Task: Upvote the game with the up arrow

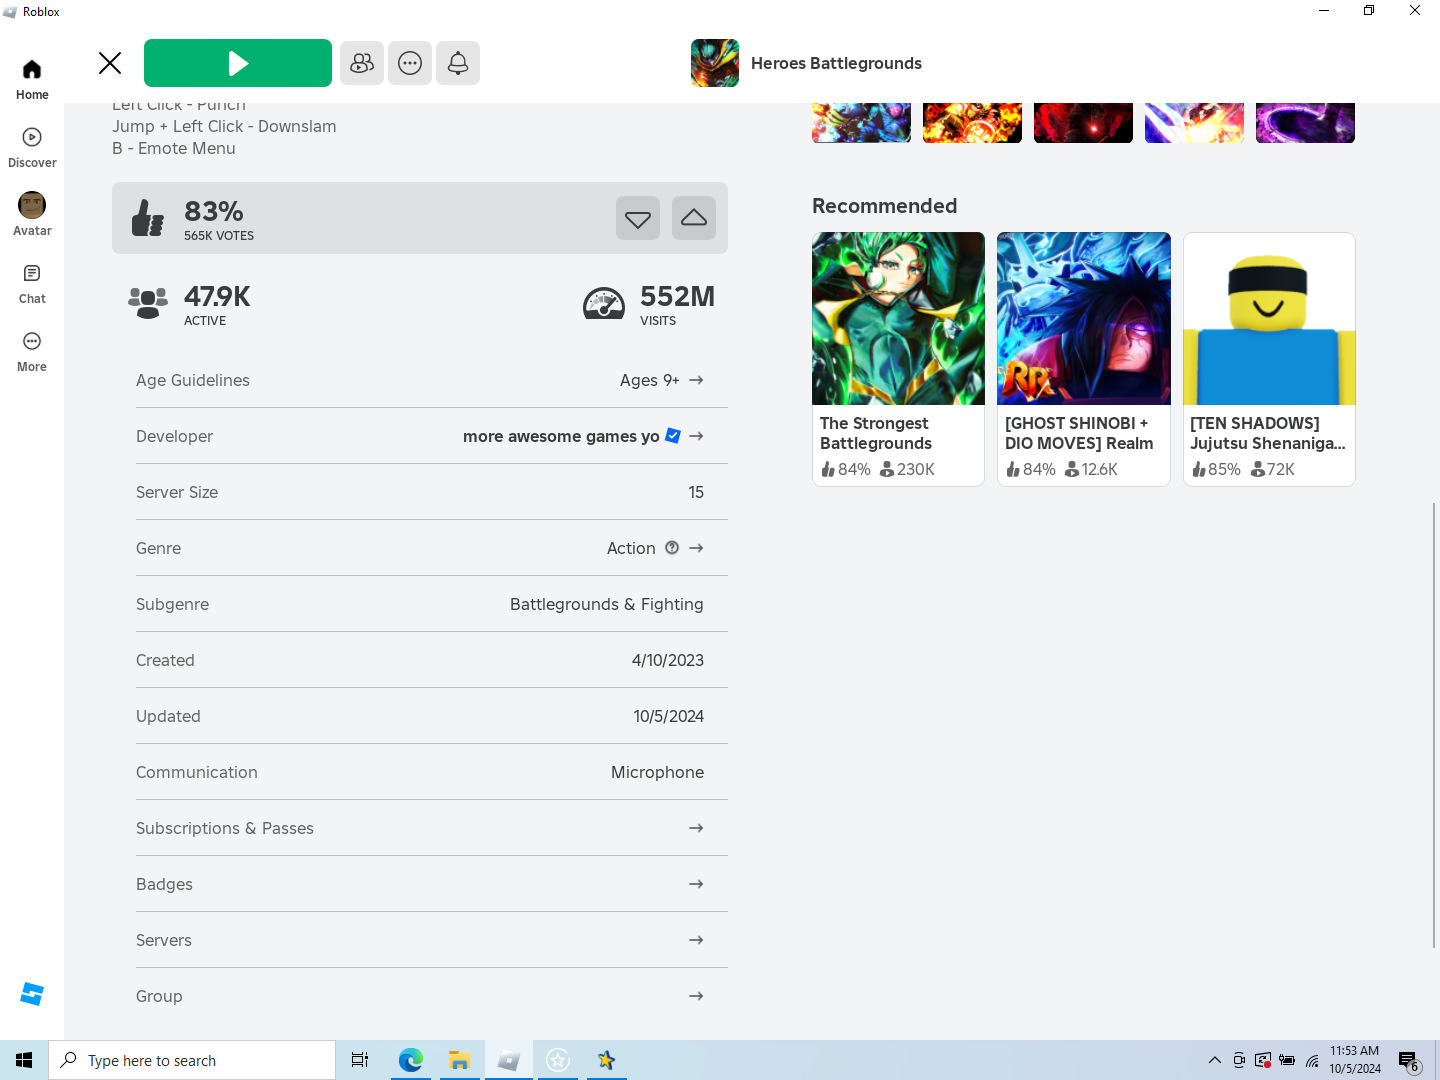Action: (x=694, y=218)
